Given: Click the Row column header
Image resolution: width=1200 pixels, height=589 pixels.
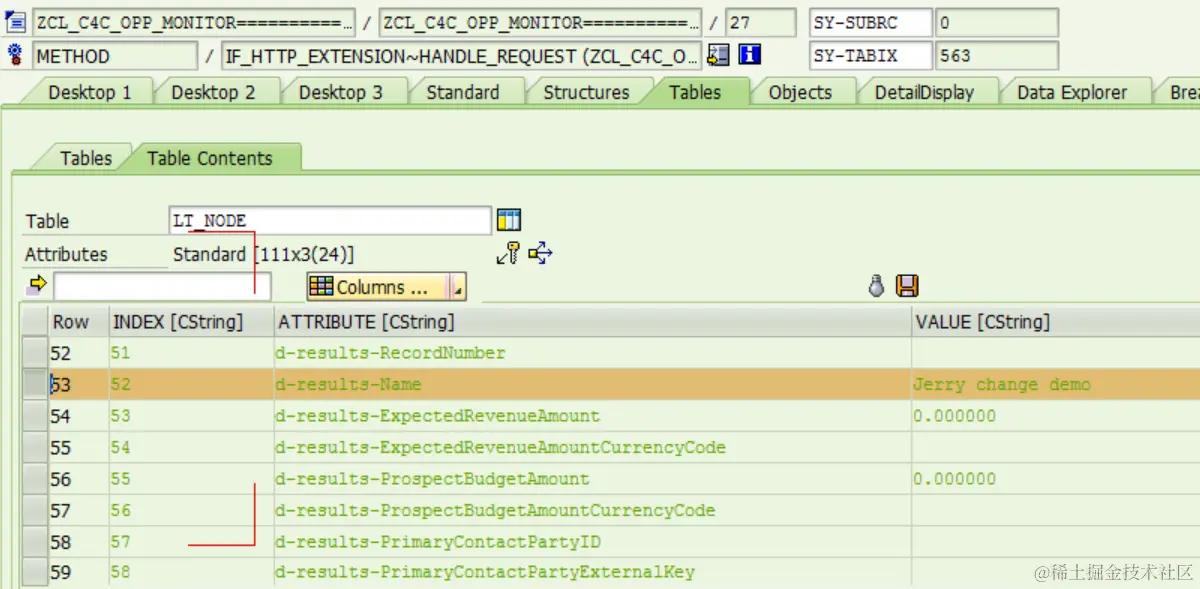Looking at the screenshot, I should (78, 322).
